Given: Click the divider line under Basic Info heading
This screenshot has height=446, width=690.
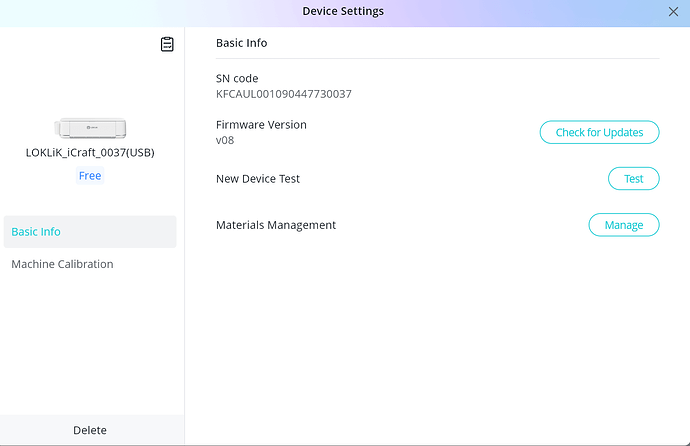Looking at the screenshot, I should (437, 59).
